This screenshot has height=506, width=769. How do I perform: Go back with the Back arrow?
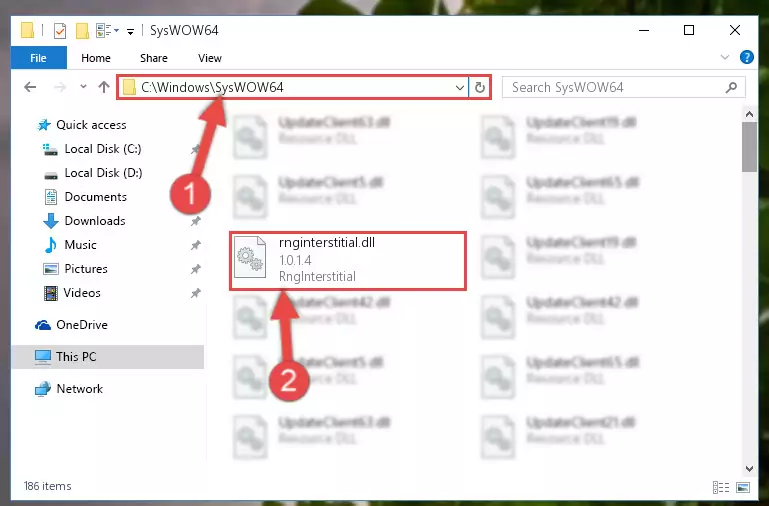pyautogui.click(x=30, y=87)
